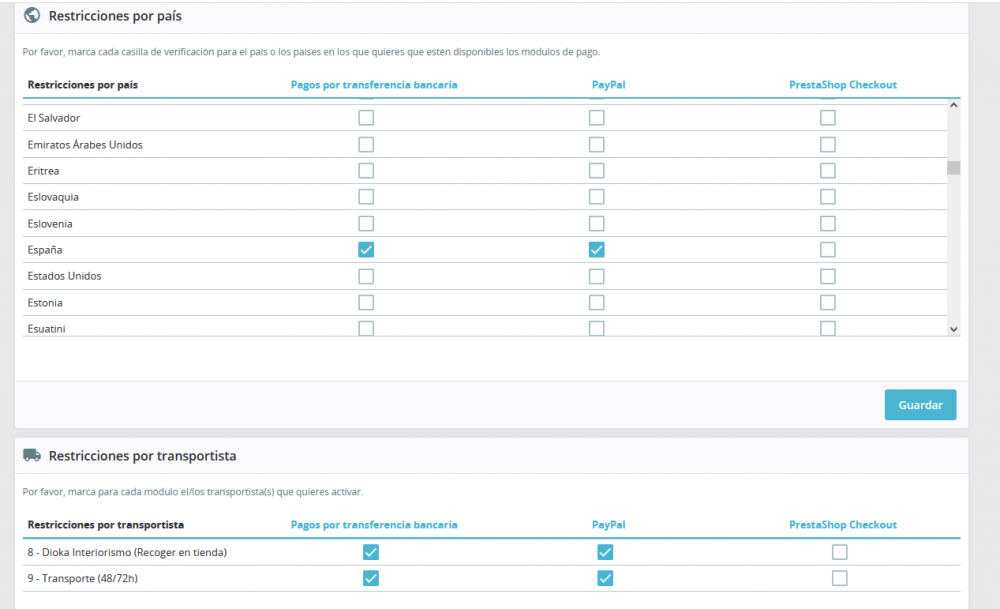Click carrier table PayPal column header
This screenshot has width=1000, height=609.
(x=608, y=525)
